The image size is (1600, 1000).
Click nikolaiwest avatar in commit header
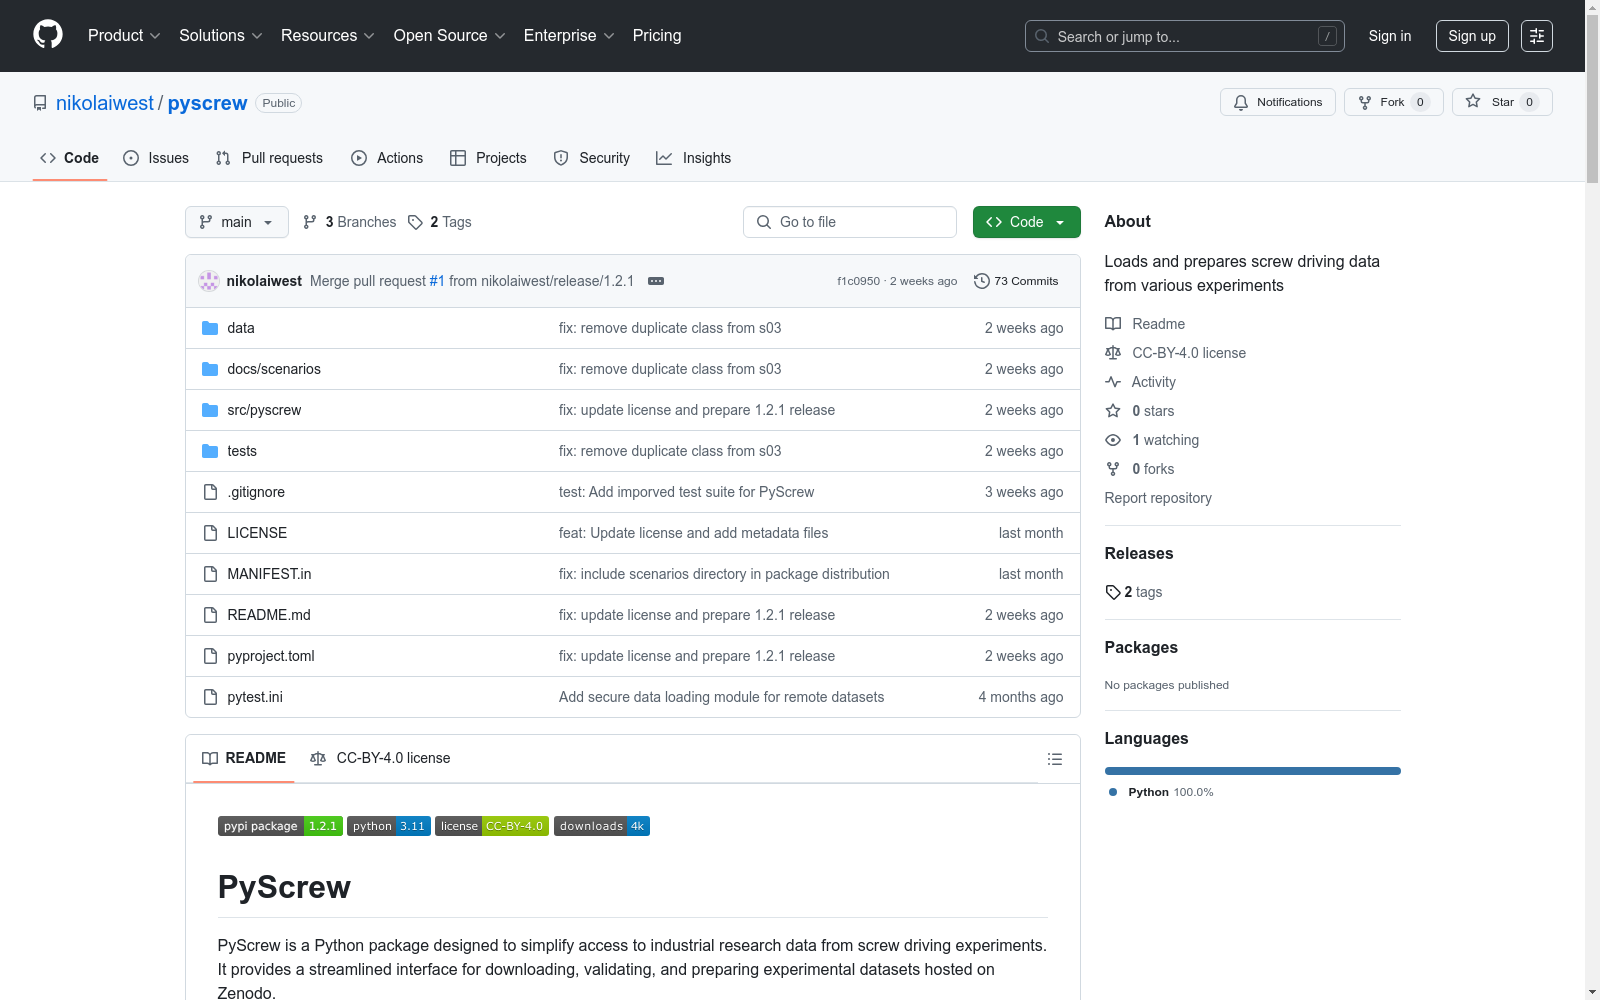[x=209, y=281]
